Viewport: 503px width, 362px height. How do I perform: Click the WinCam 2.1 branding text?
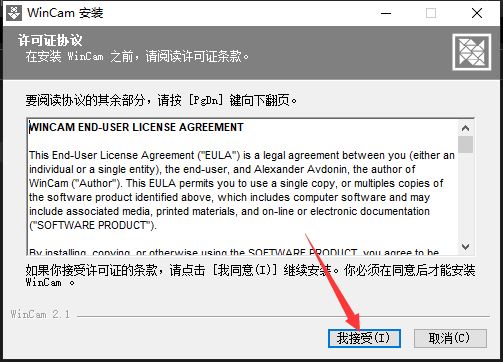(x=40, y=314)
